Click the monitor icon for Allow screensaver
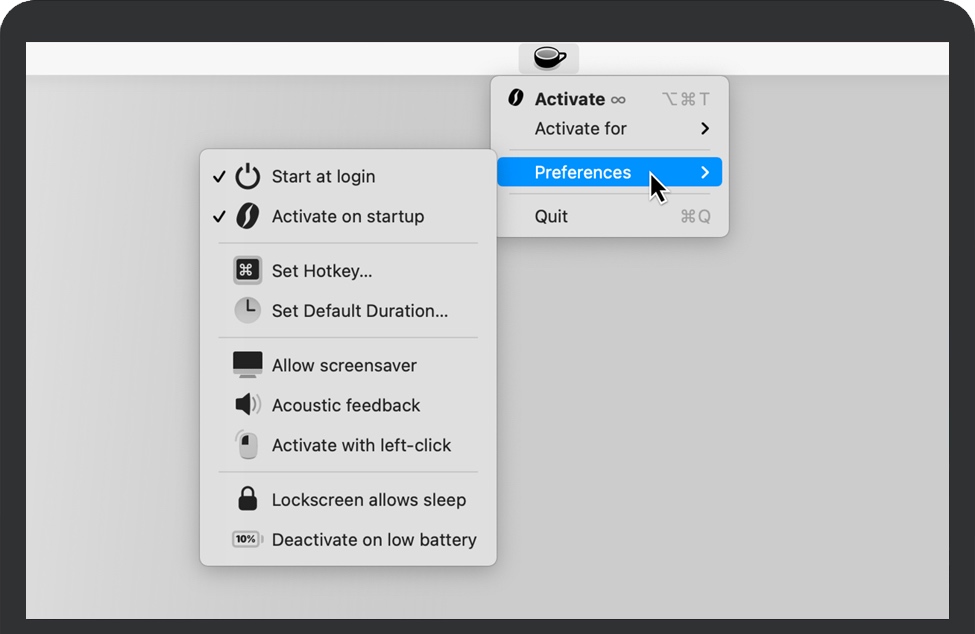 tap(247, 365)
